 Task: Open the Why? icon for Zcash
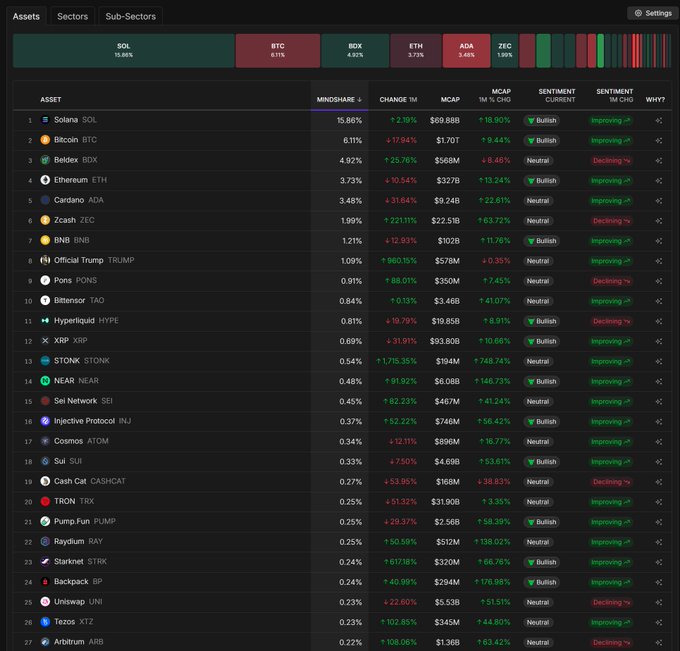(659, 221)
